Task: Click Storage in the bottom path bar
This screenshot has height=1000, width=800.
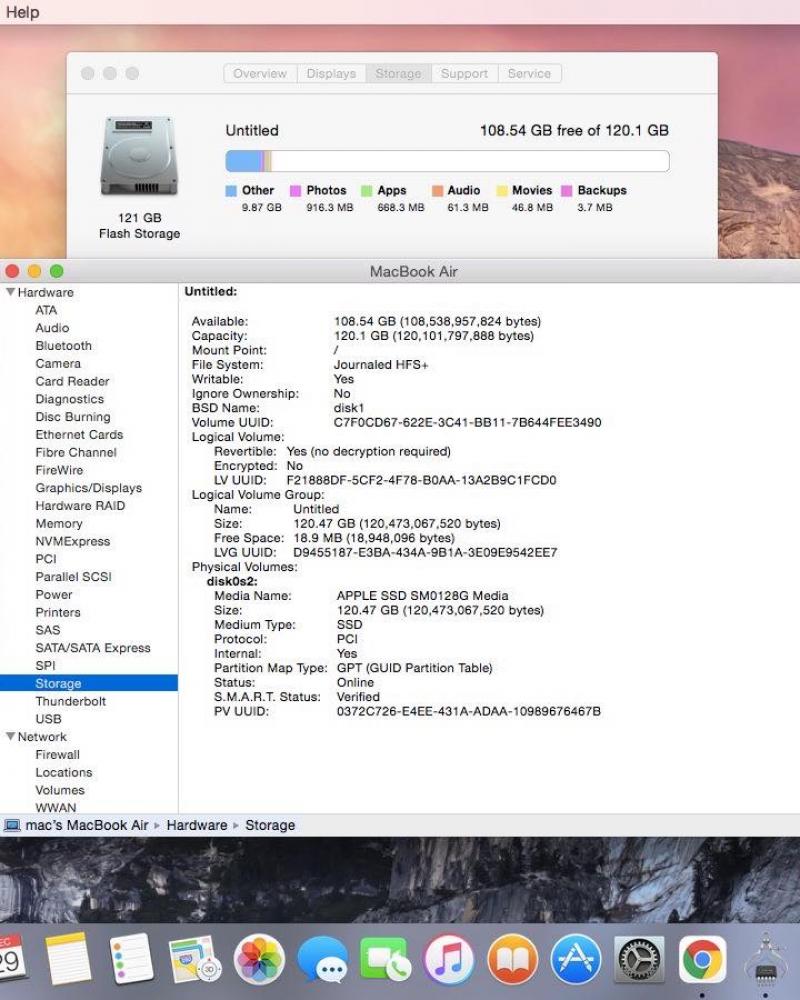Action: 270,825
